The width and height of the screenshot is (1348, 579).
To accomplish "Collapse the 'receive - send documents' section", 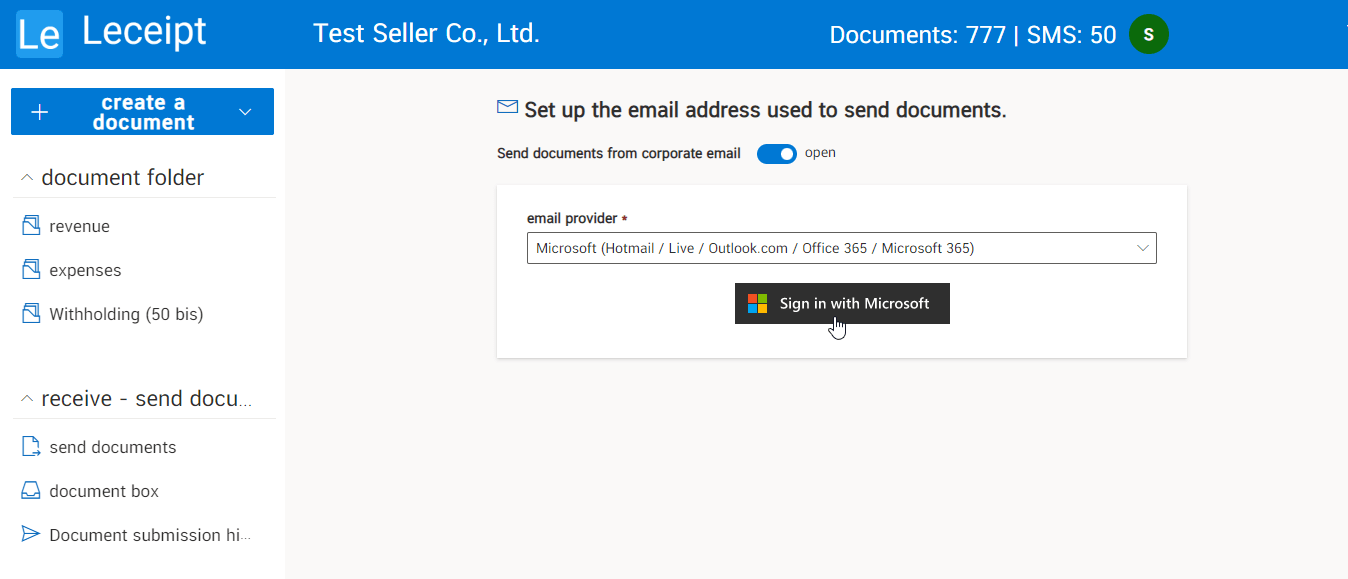I will (x=27, y=398).
